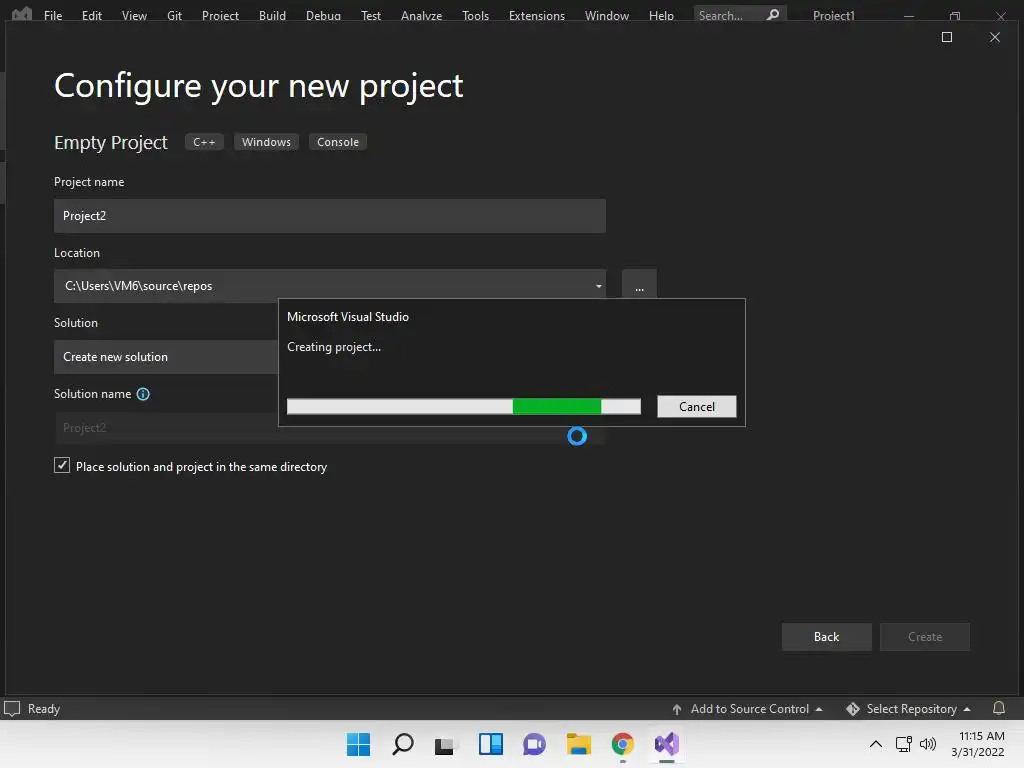Browse for location with ellipsis button
This screenshot has height=768, width=1024.
(x=639, y=286)
